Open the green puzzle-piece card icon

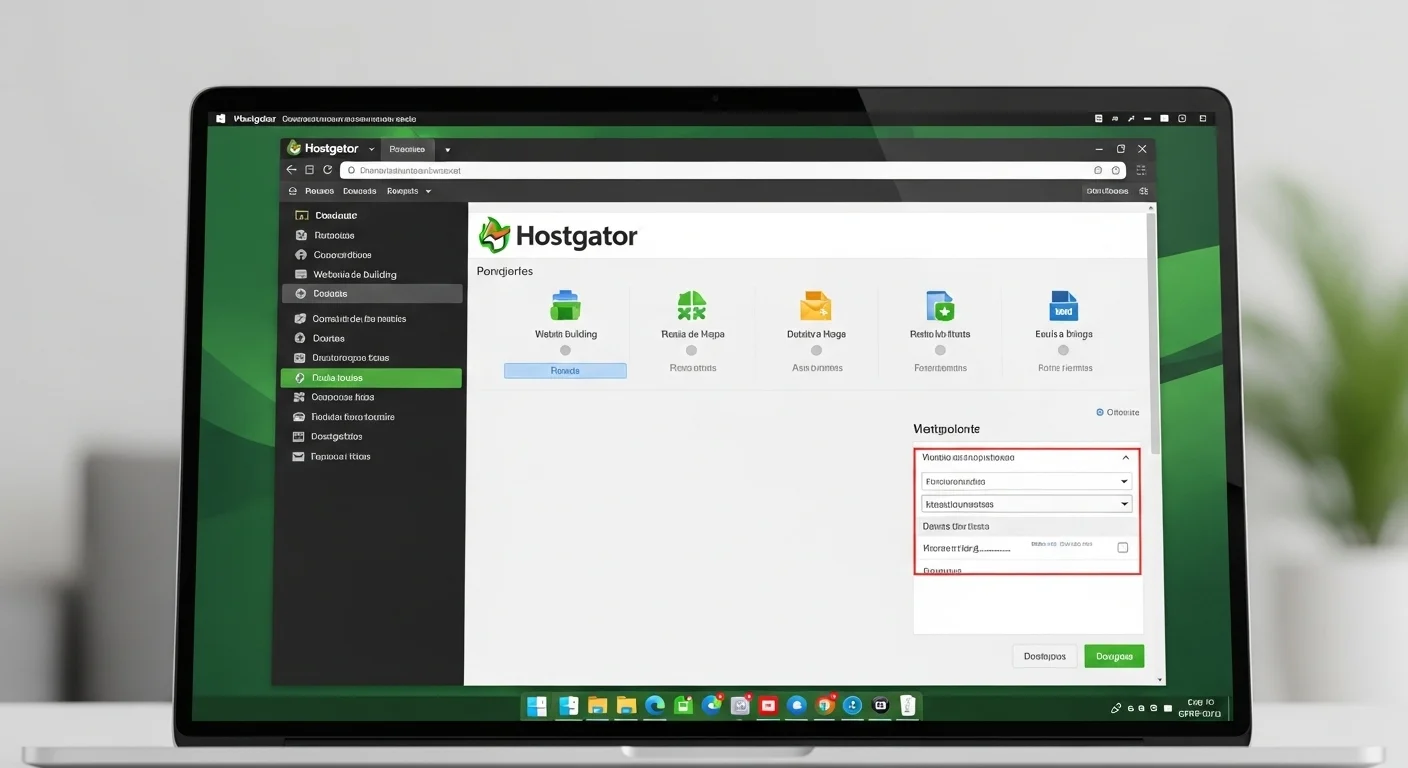692,305
